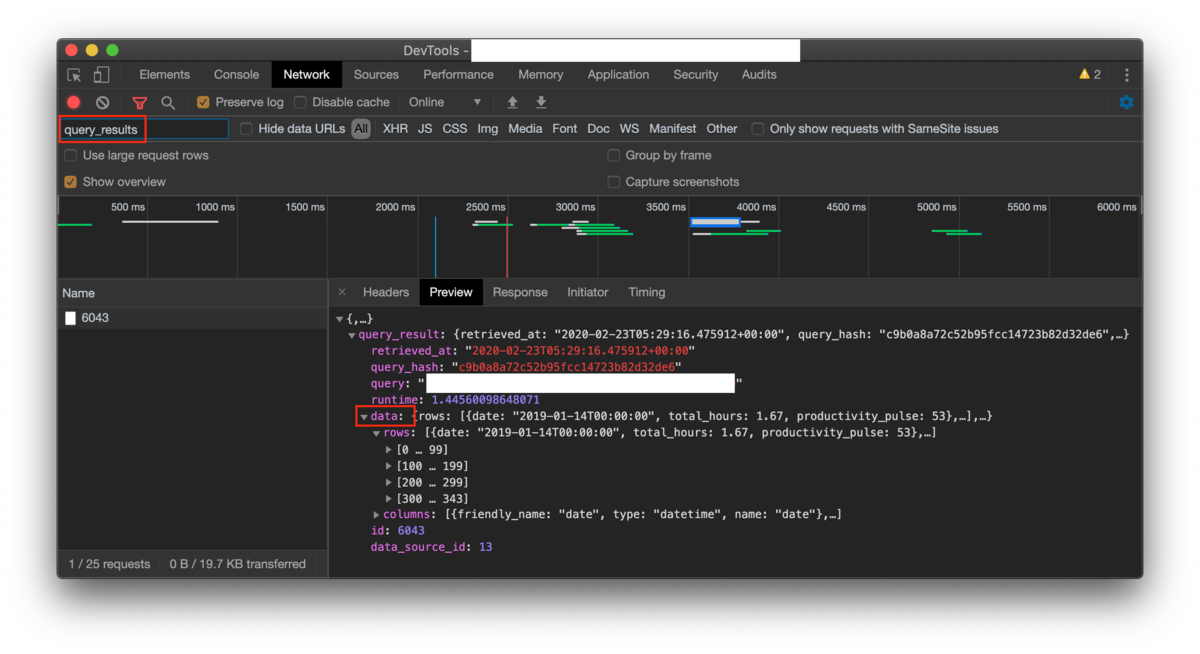Show the Timing tab
The height and width of the screenshot is (654, 1200).
pos(646,292)
